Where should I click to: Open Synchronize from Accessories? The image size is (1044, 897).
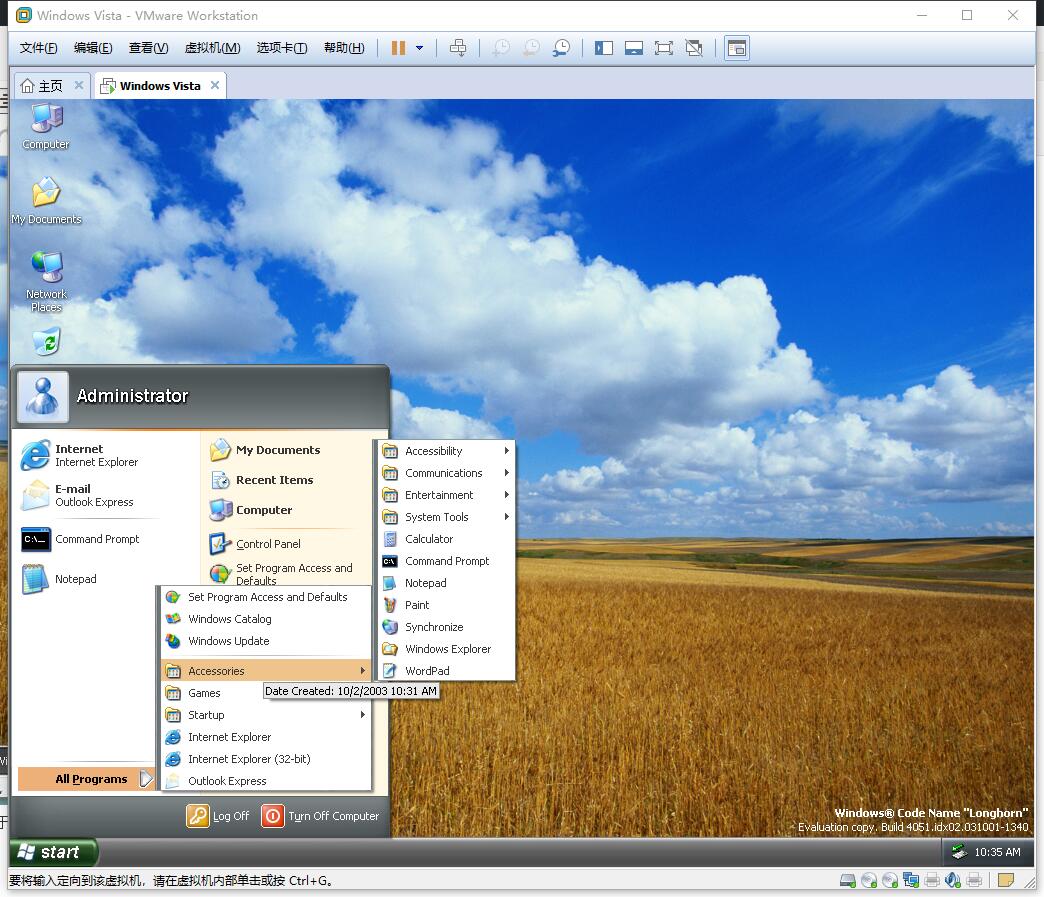click(x=446, y=627)
